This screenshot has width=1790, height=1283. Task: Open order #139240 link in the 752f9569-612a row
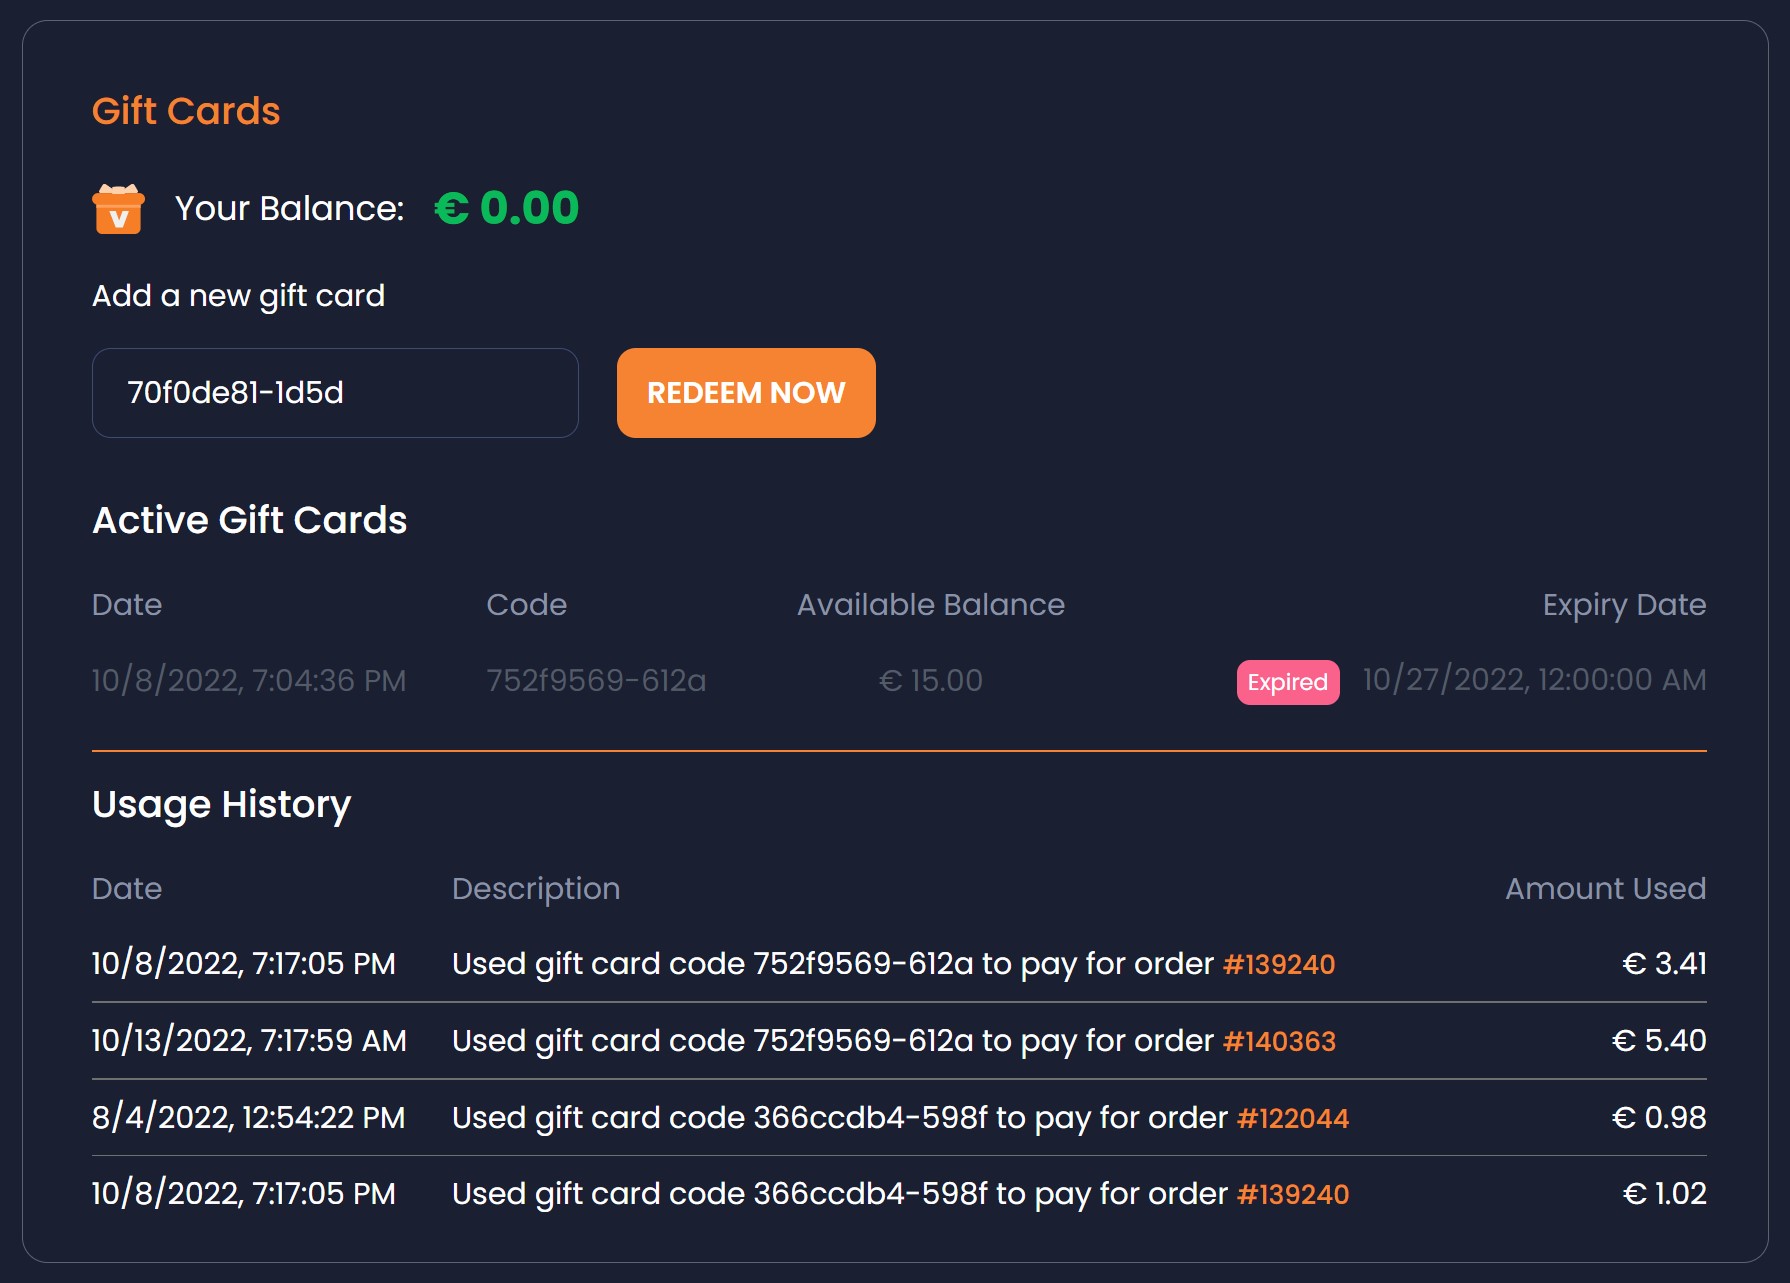tap(1278, 964)
